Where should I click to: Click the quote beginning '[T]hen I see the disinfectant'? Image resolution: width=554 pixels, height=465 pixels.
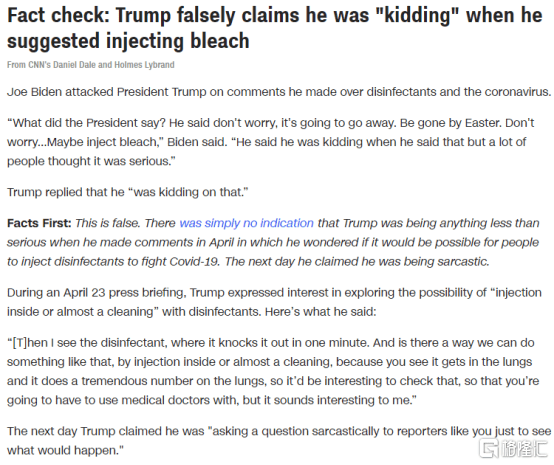(x=273, y=371)
